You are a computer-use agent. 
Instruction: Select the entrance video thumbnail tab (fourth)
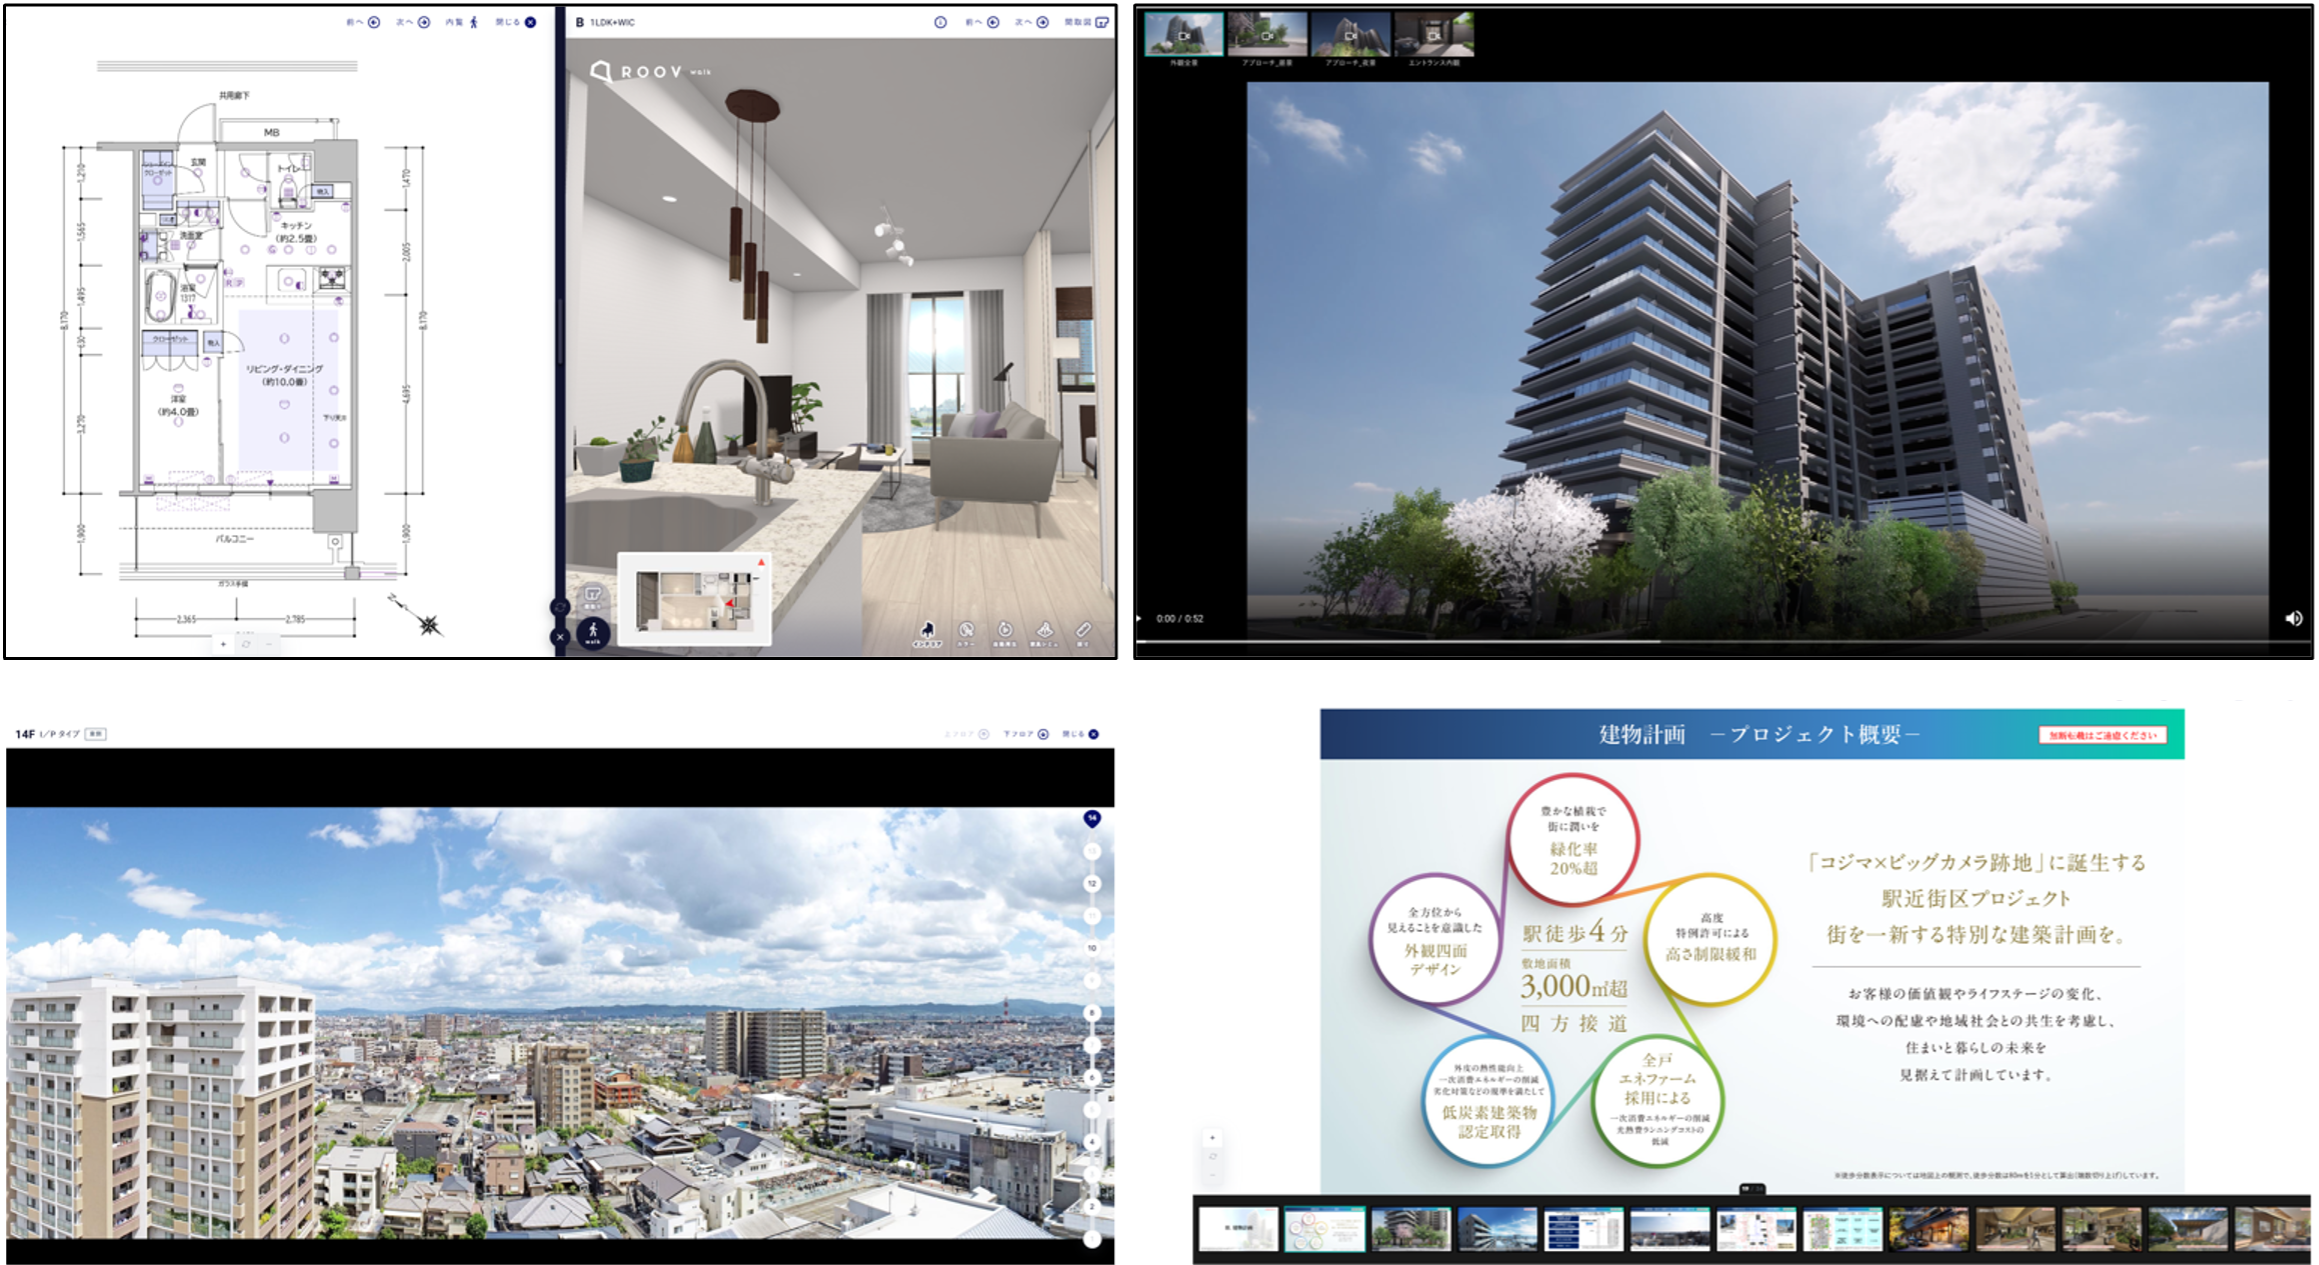pyautogui.click(x=1434, y=35)
